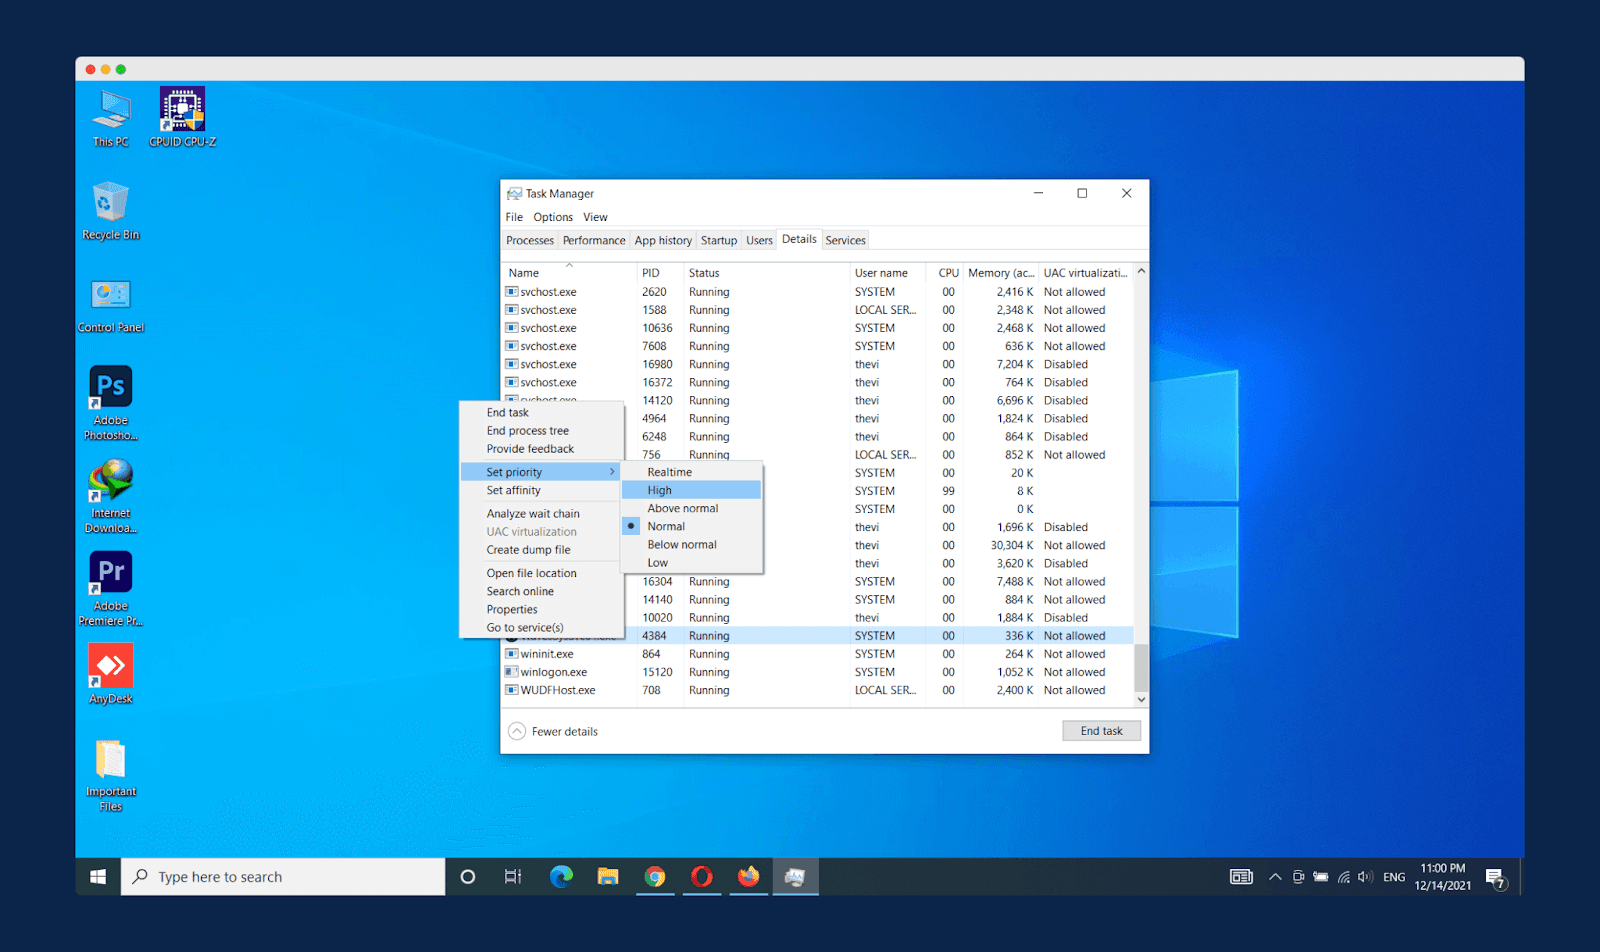Open Google Chrome from the taskbar
Viewport: 1600px width, 952px height.
(656, 876)
